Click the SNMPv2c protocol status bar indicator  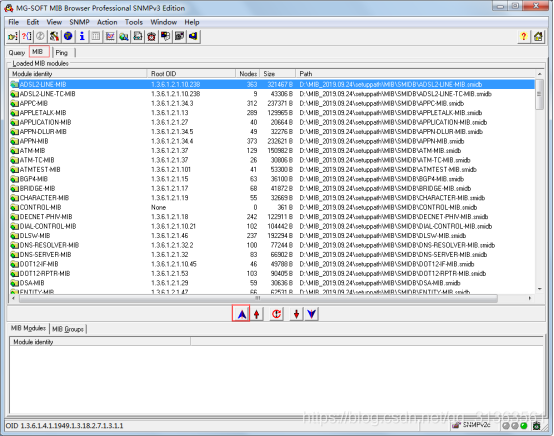click(471, 425)
